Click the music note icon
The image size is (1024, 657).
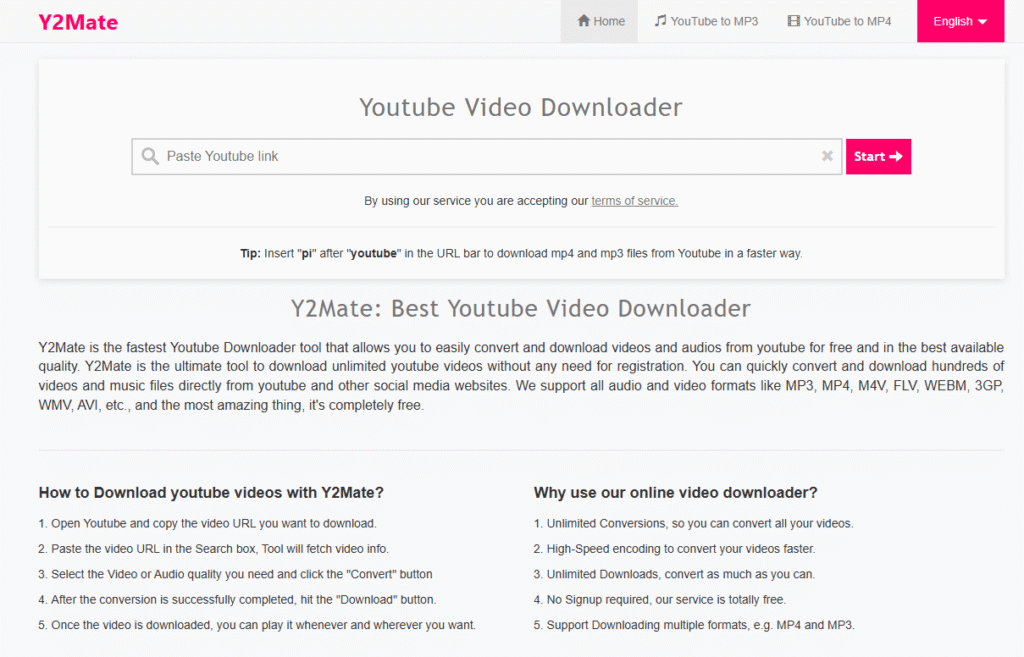660,21
